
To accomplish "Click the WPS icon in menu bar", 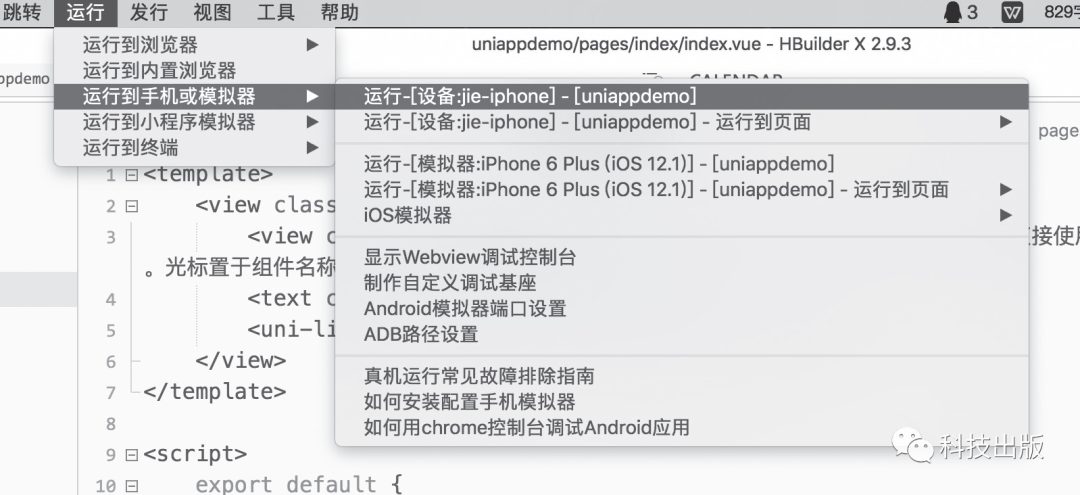I will (1012, 12).
